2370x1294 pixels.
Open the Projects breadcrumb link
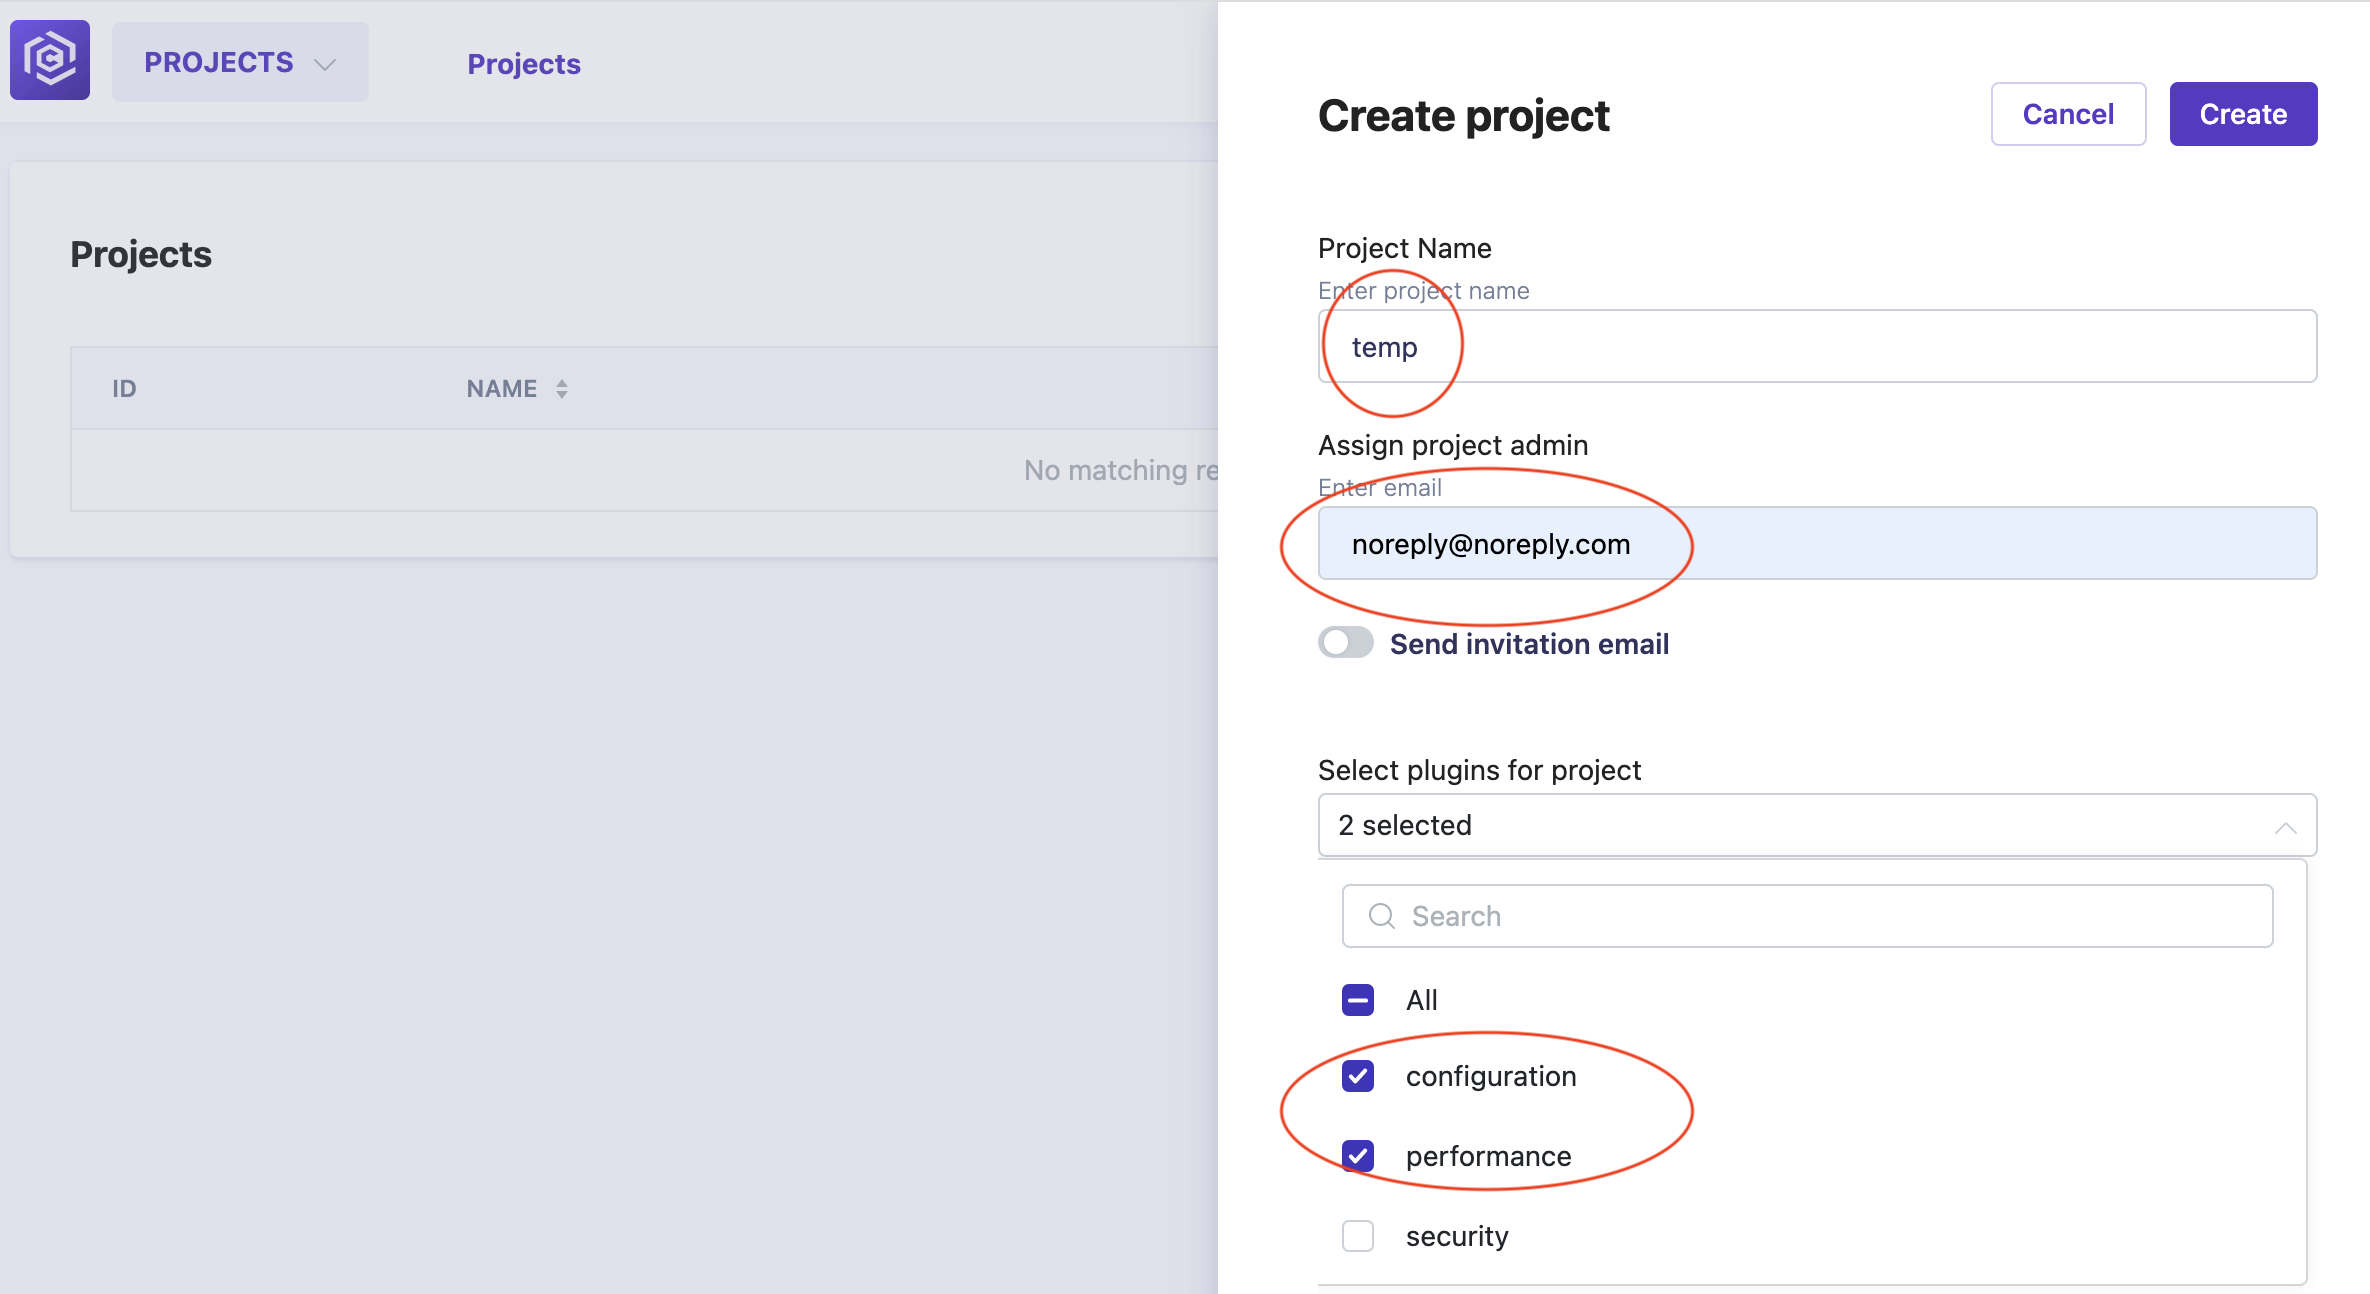coord(524,64)
